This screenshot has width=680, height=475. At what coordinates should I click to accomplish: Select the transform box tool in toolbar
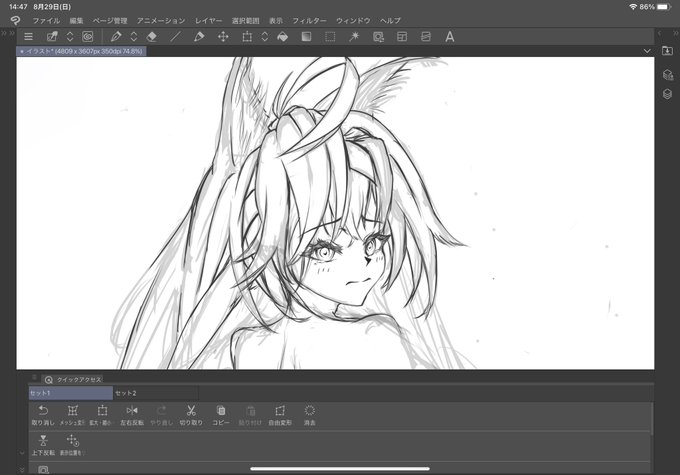[x=247, y=37]
